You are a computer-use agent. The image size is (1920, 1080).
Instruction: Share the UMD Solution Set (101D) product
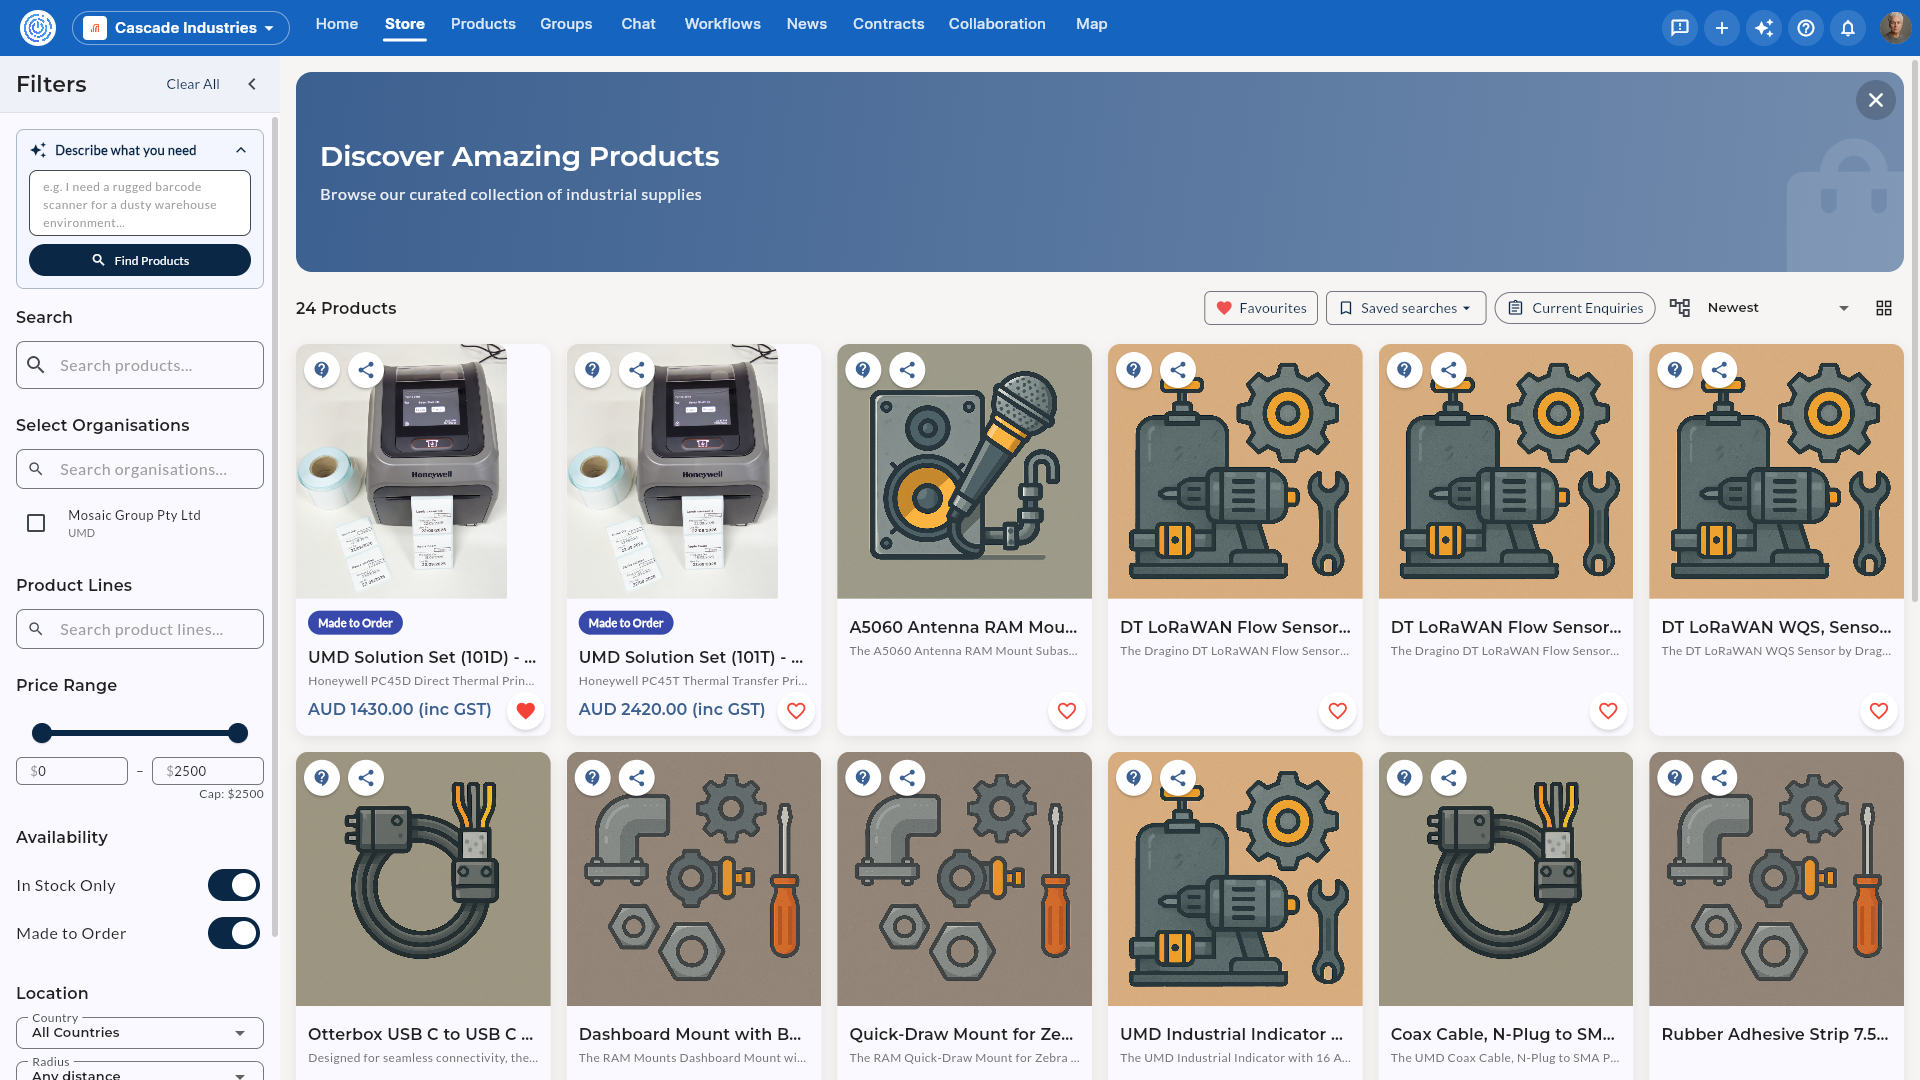[x=366, y=370]
